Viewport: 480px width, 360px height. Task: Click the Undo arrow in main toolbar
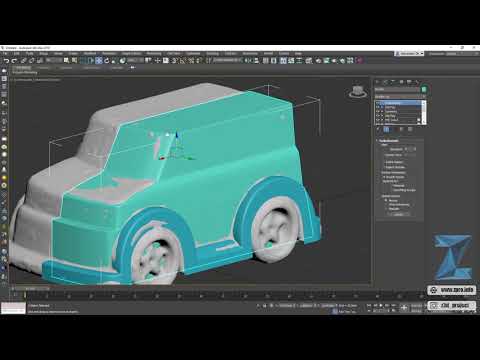point(6,61)
